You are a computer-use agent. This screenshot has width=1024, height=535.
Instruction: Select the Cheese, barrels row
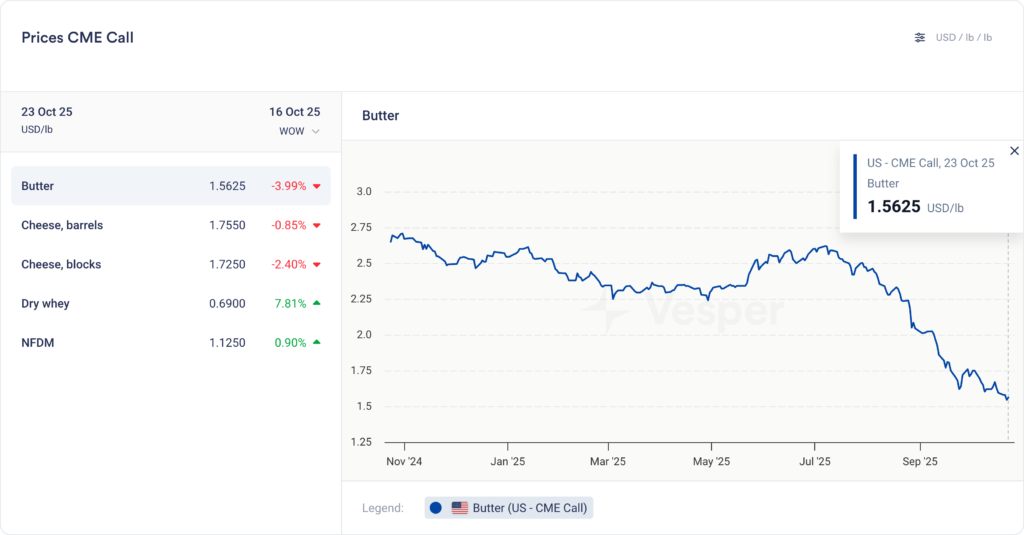click(170, 225)
